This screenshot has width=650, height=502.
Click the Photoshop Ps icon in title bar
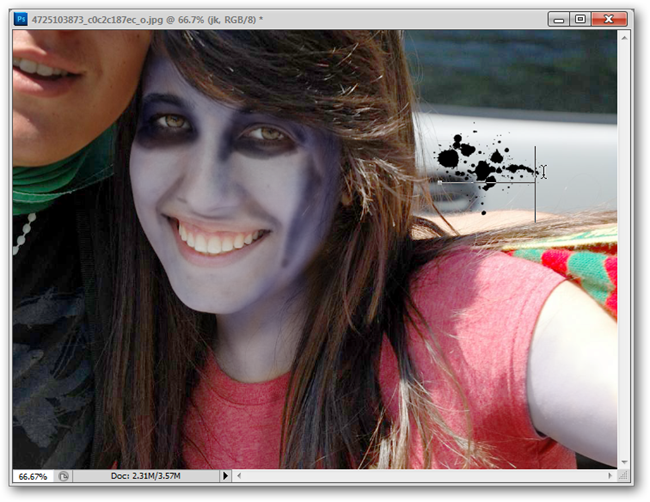click(x=21, y=18)
